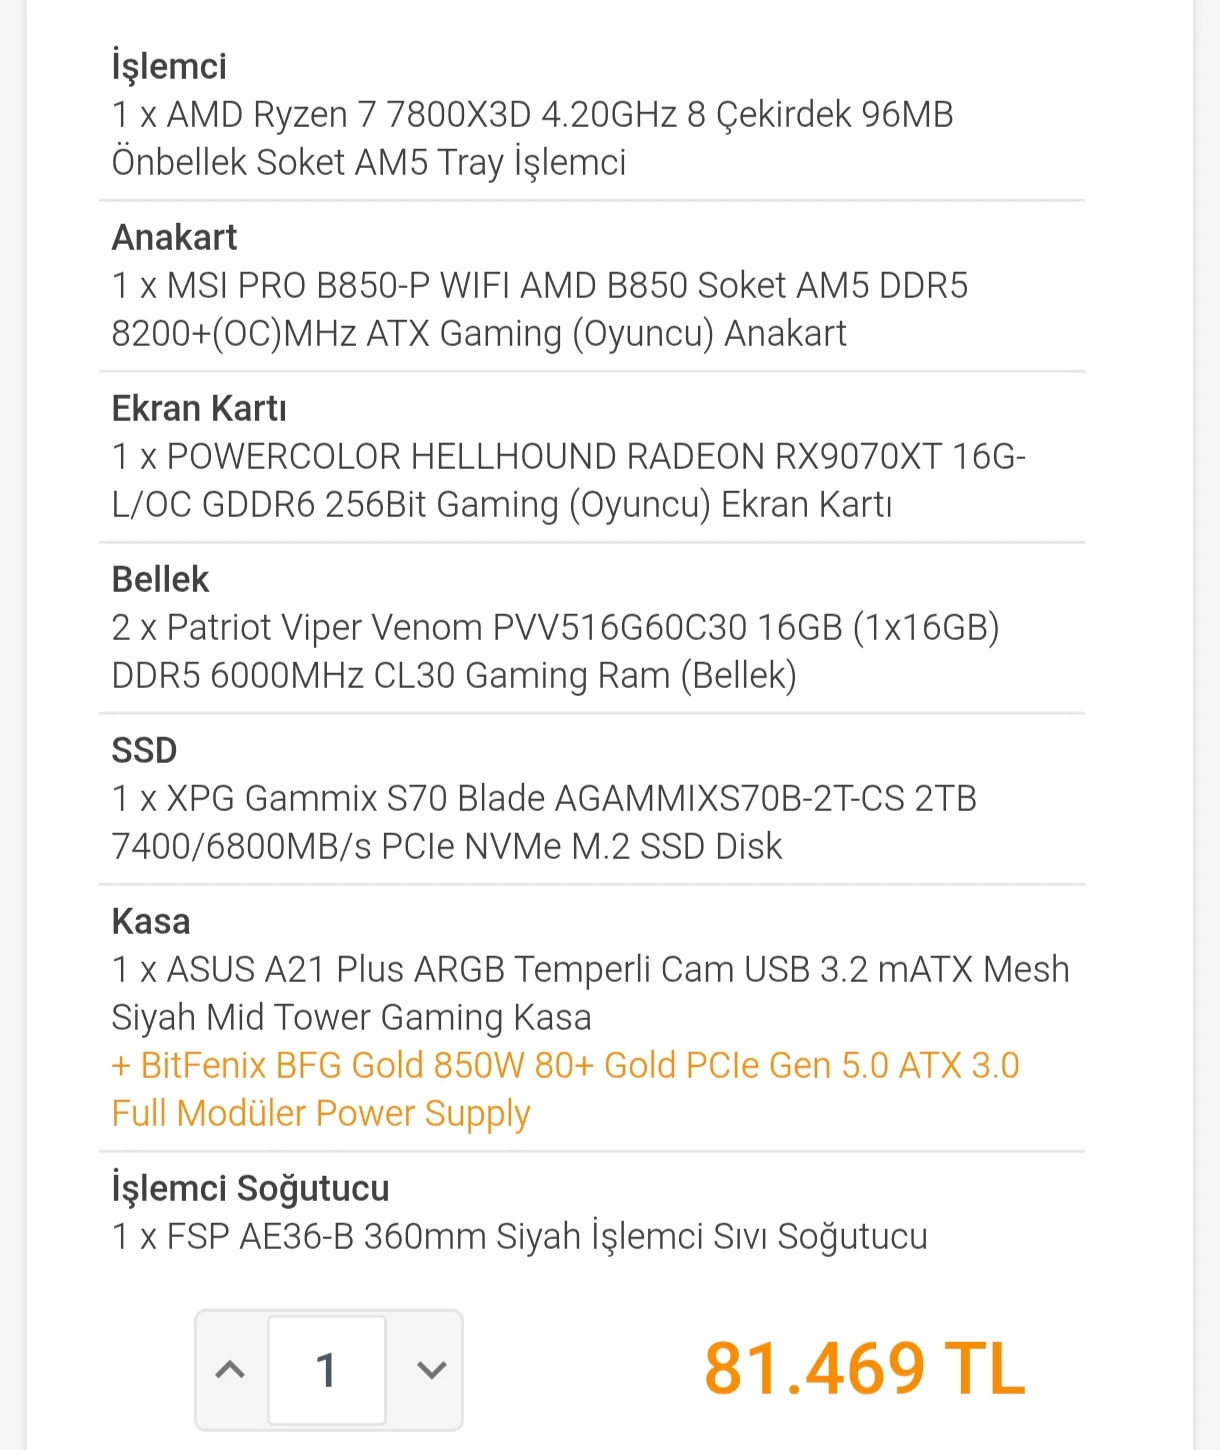Click the Anakart section heading
Viewport: 1220px width, 1450px height.
coord(174,238)
